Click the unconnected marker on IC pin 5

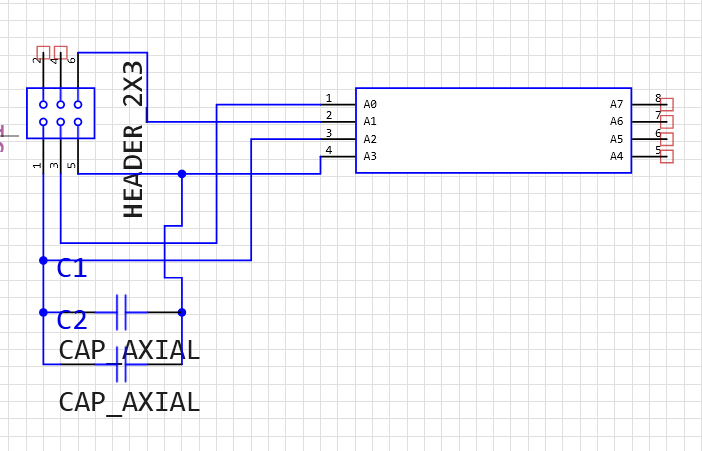pos(667,156)
